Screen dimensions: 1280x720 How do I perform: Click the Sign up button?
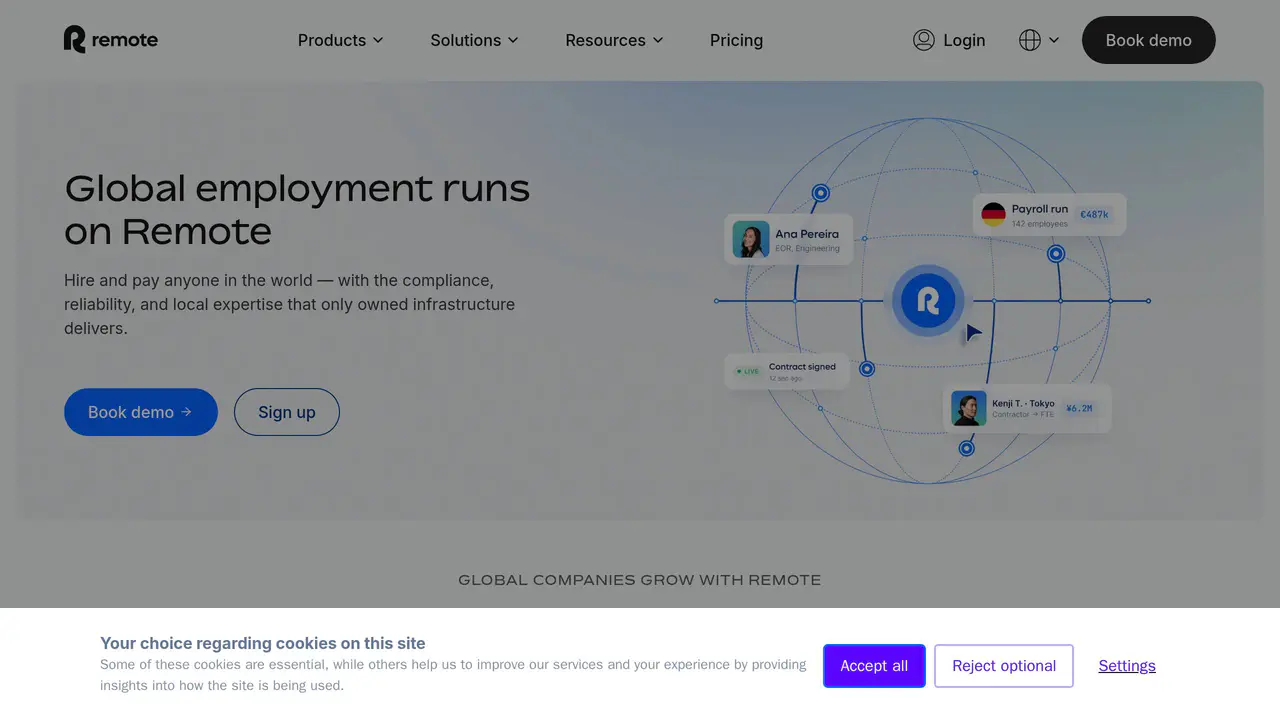pos(287,412)
